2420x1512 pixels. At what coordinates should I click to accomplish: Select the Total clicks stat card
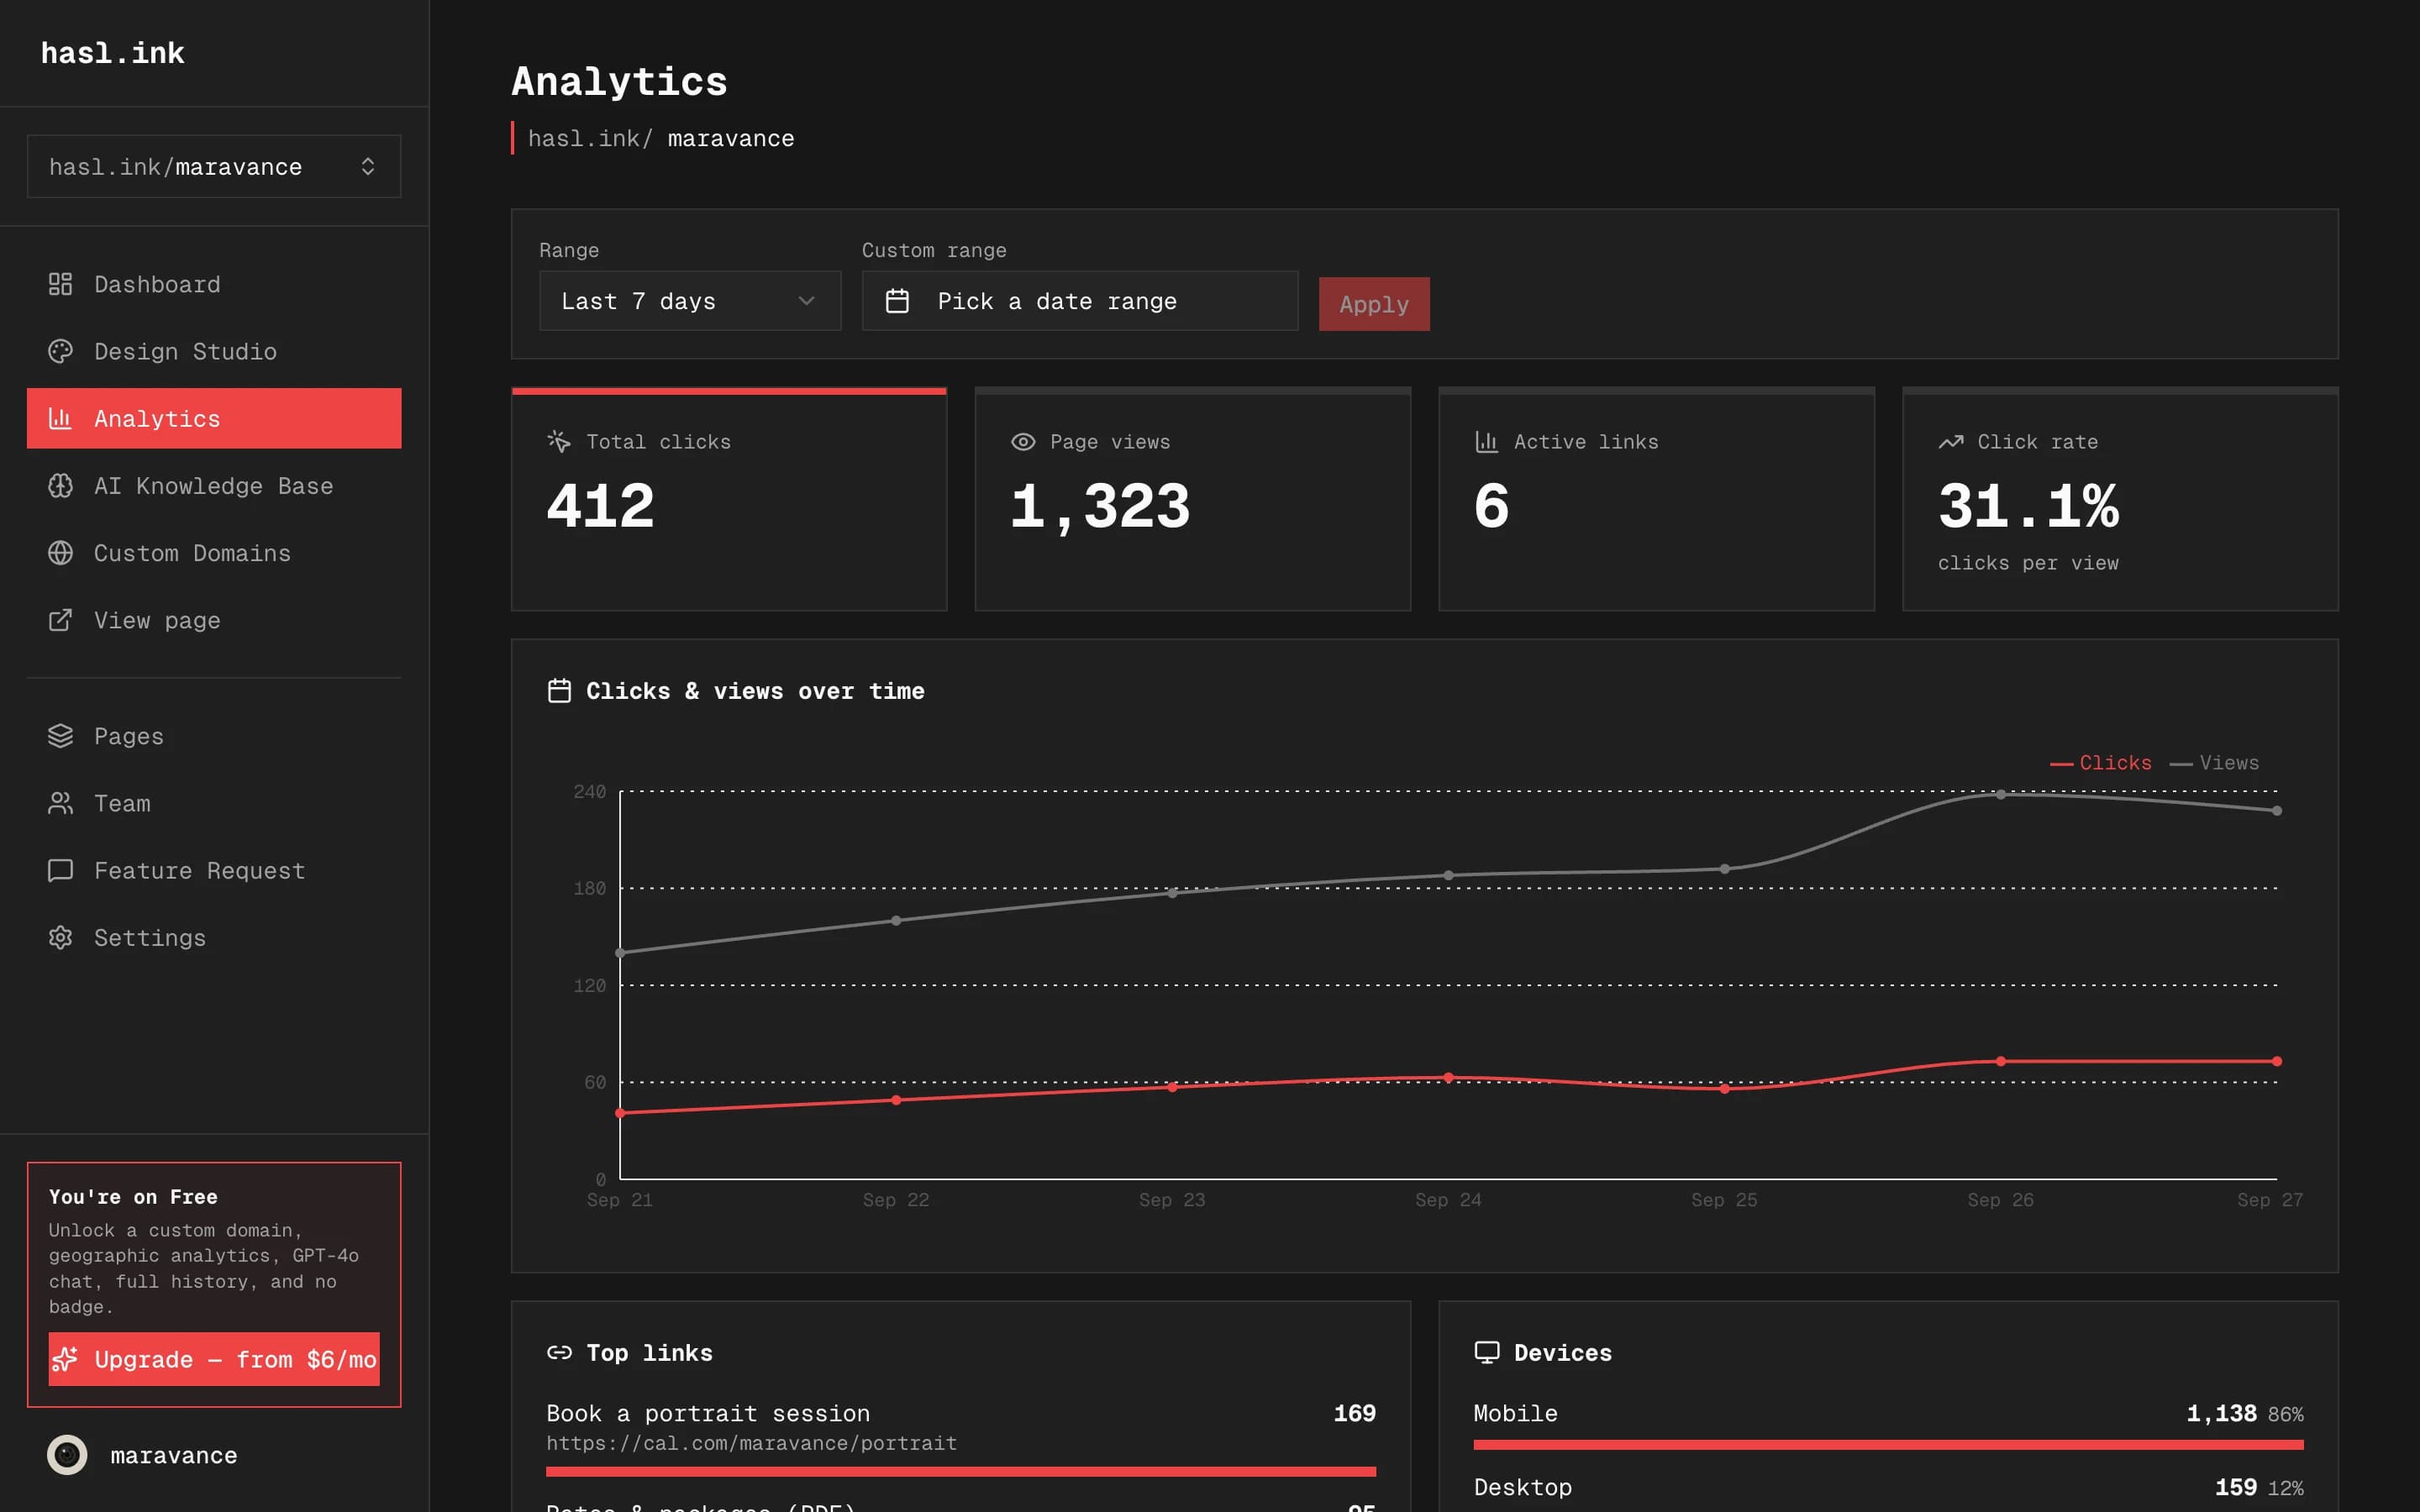point(729,499)
